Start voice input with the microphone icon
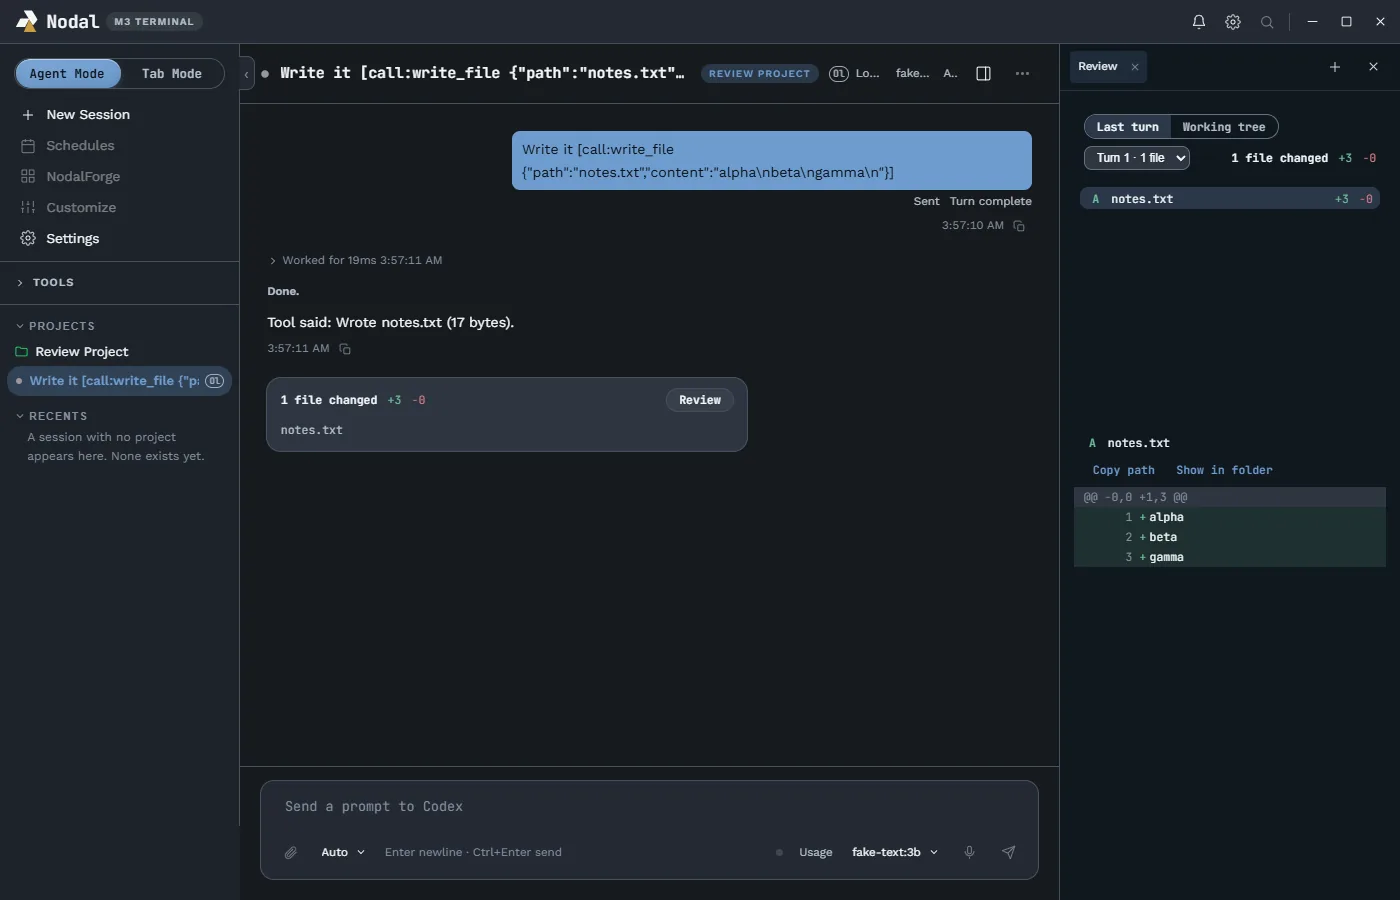This screenshot has height=900, width=1400. coord(969,853)
